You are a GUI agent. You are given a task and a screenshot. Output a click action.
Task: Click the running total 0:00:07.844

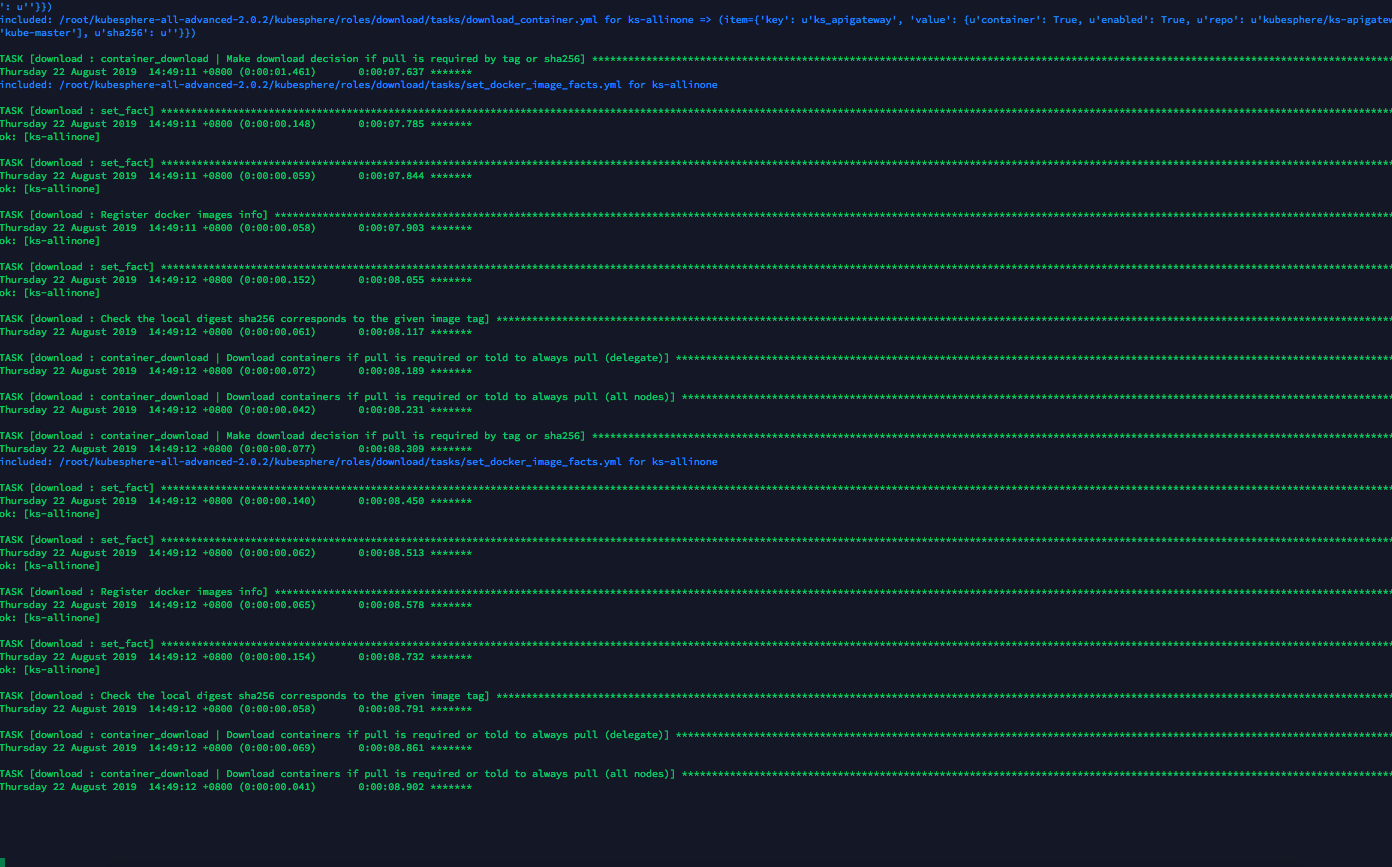pyautogui.click(x=391, y=176)
